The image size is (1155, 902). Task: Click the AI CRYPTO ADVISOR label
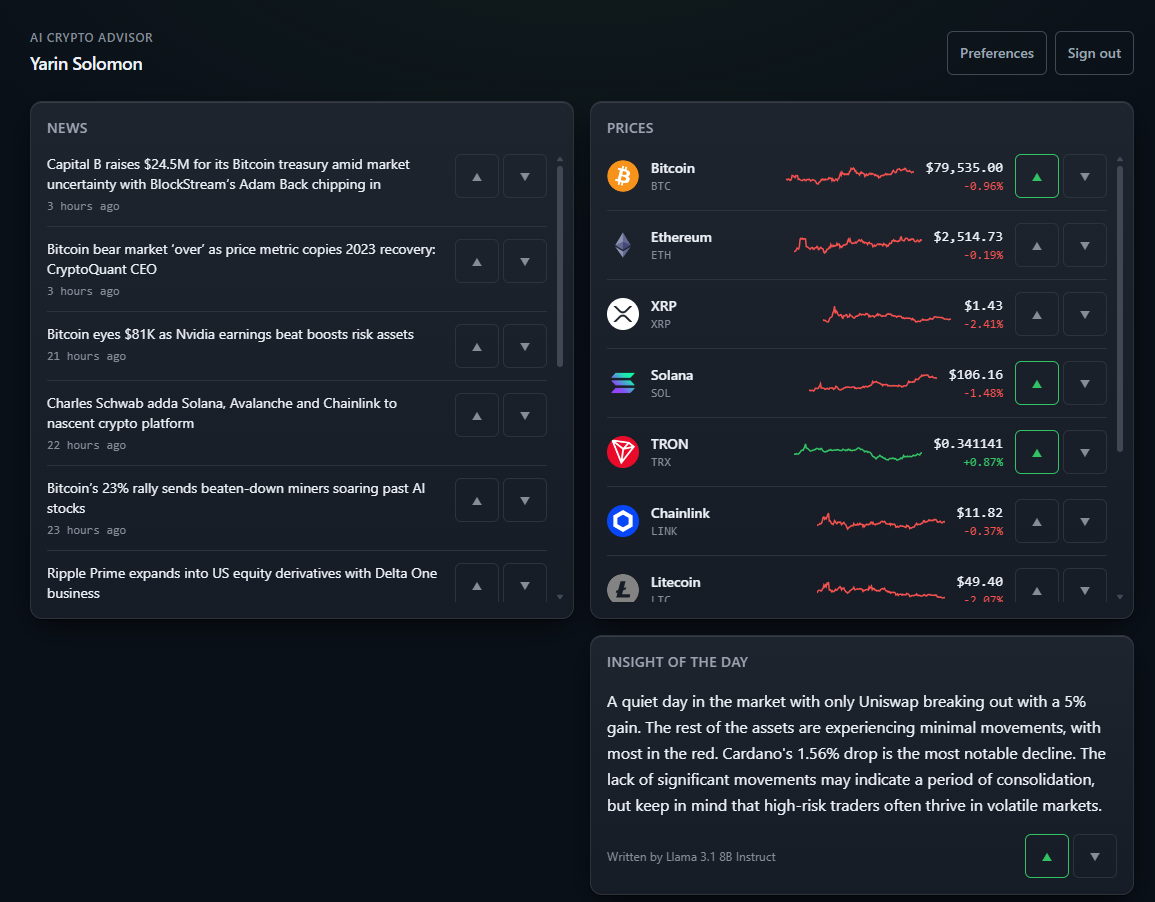point(91,38)
